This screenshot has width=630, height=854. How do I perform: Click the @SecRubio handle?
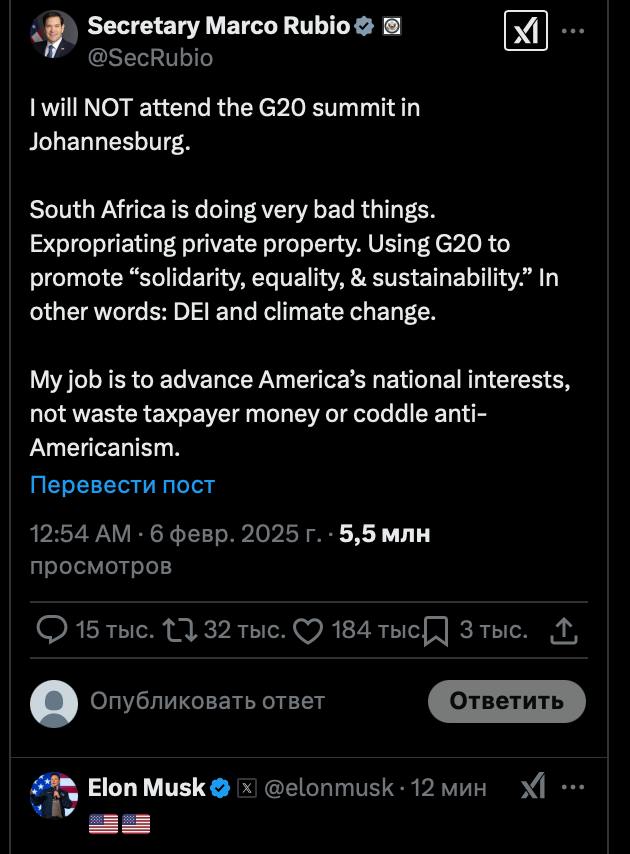pos(150,58)
